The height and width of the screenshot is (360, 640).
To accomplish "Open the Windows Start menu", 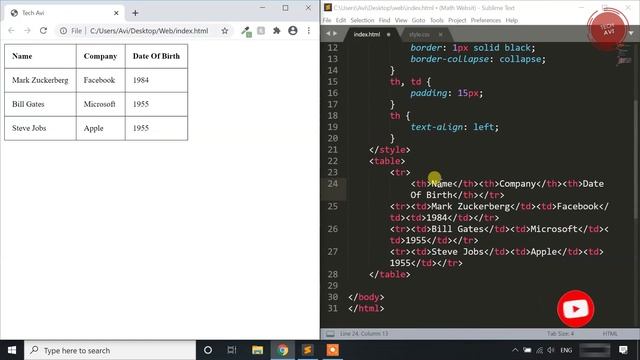I will click(12, 350).
